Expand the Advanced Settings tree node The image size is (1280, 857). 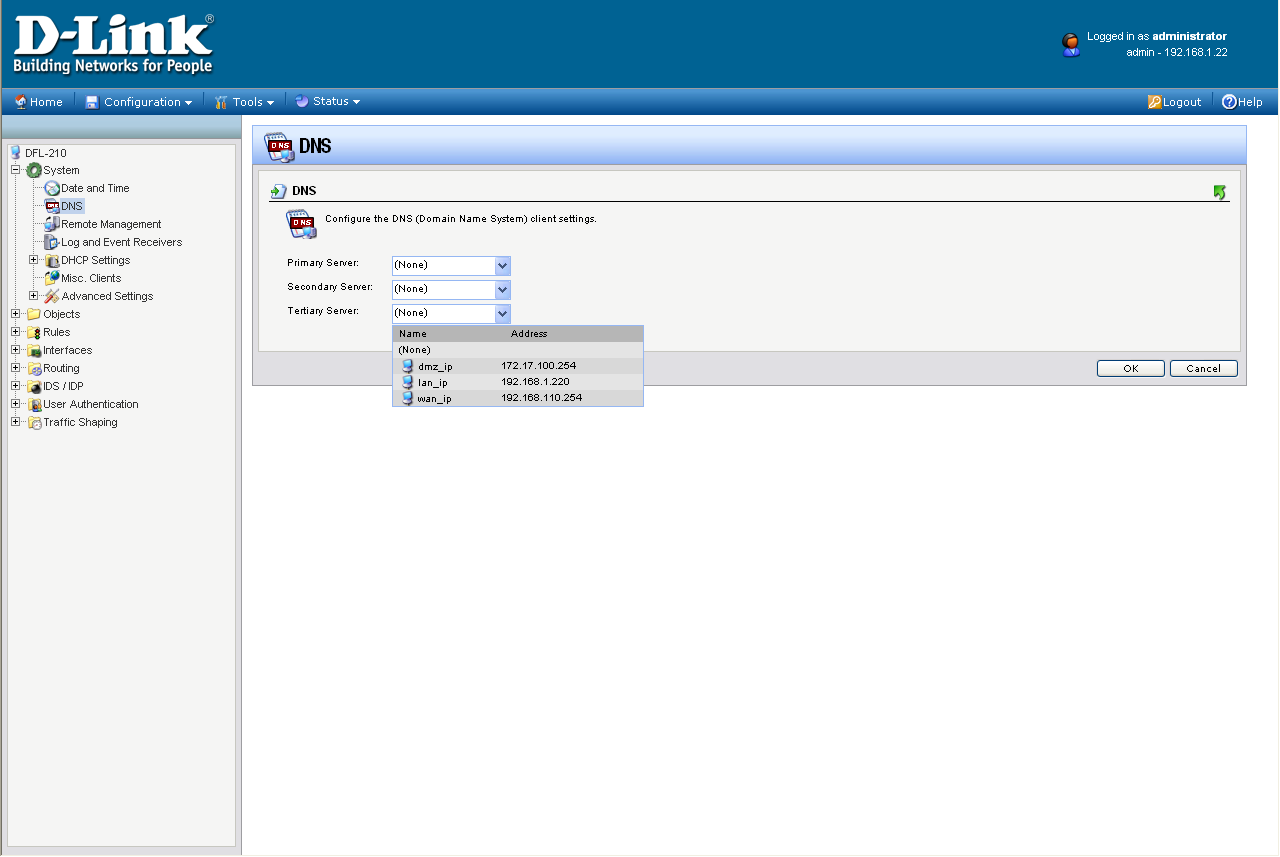tap(34, 296)
